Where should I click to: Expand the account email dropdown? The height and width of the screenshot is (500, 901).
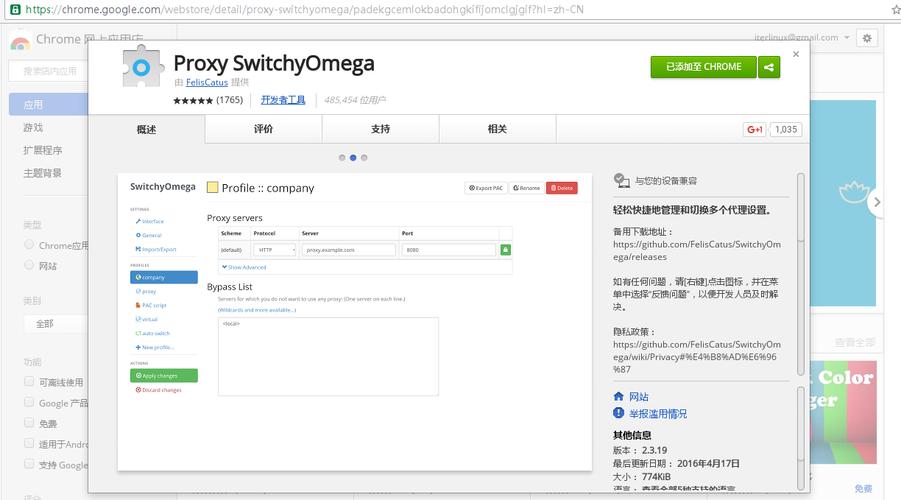(847, 38)
